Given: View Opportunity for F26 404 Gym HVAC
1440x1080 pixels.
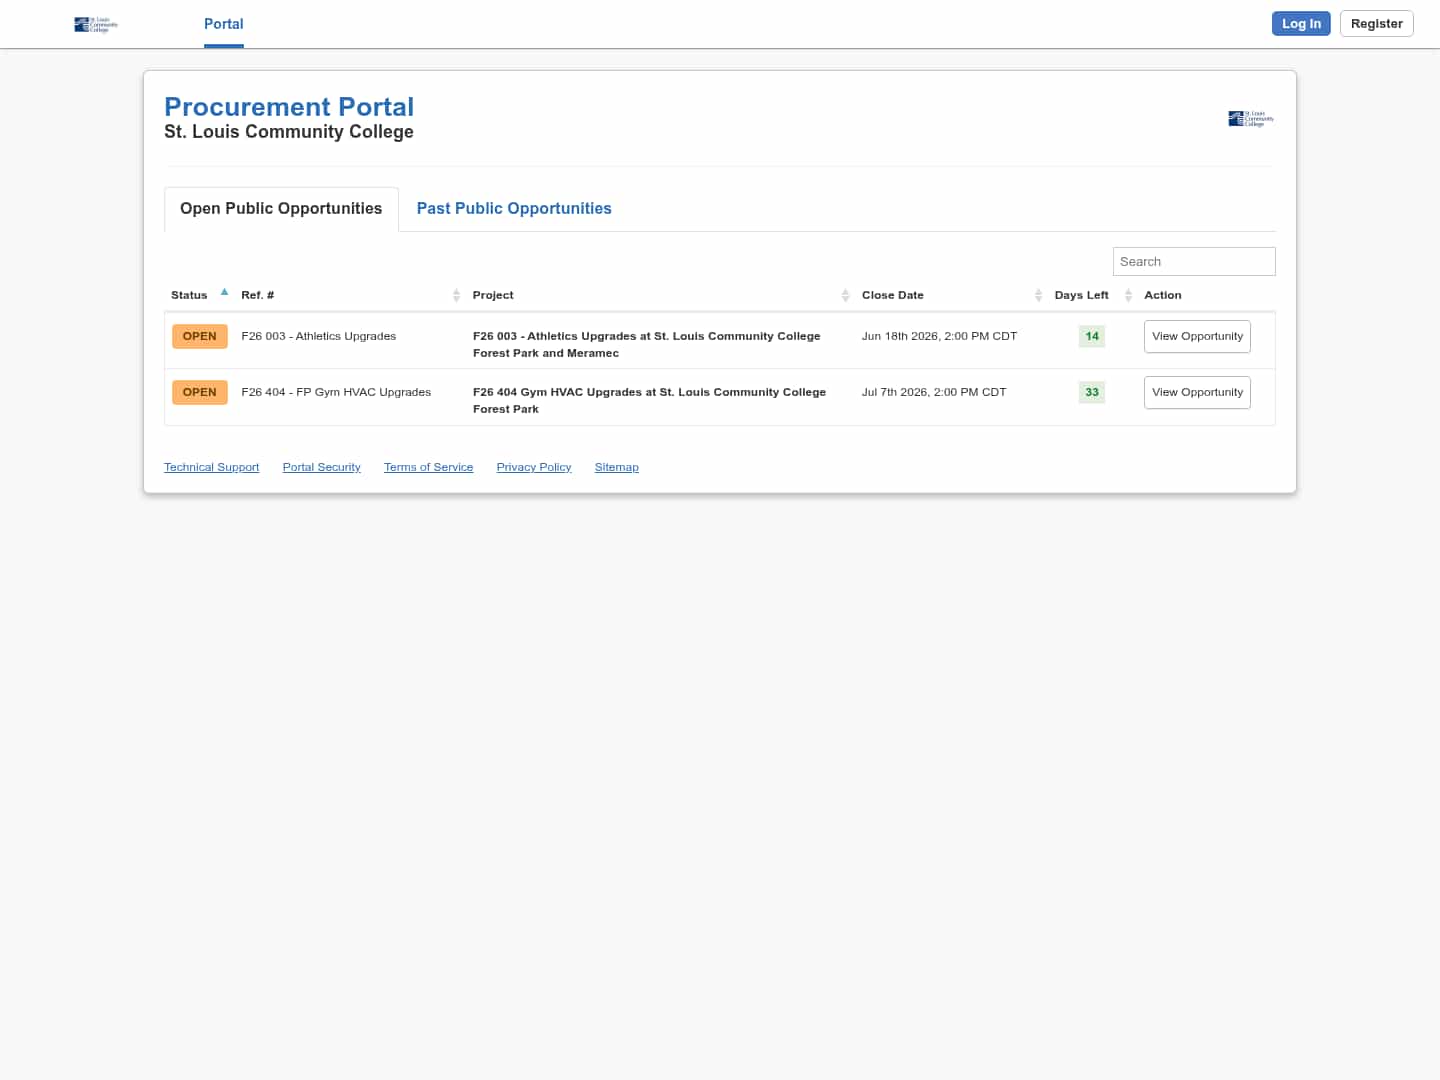Looking at the screenshot, I should pos(1197,393).
